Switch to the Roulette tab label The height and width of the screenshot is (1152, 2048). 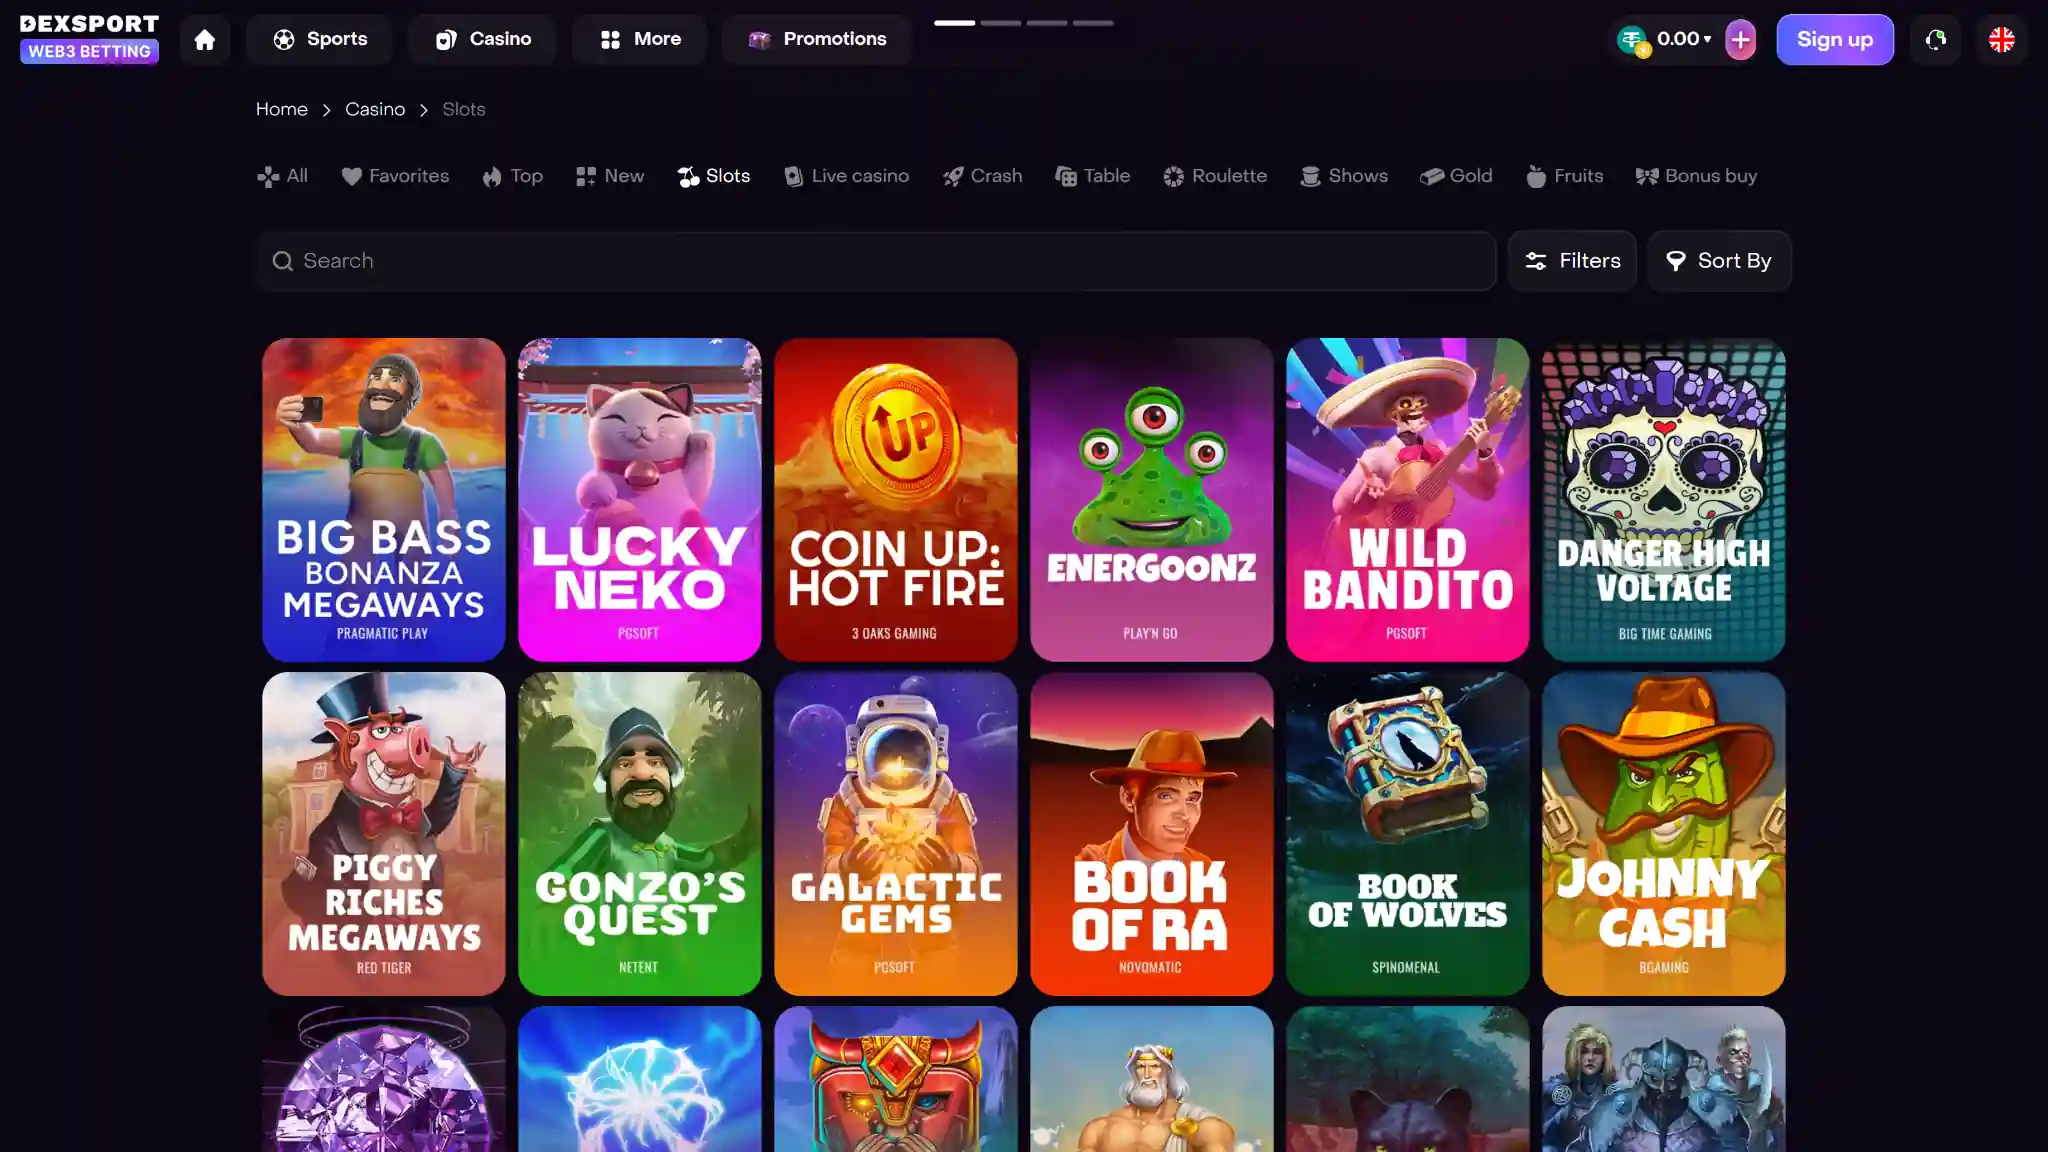coord(1229,176)
